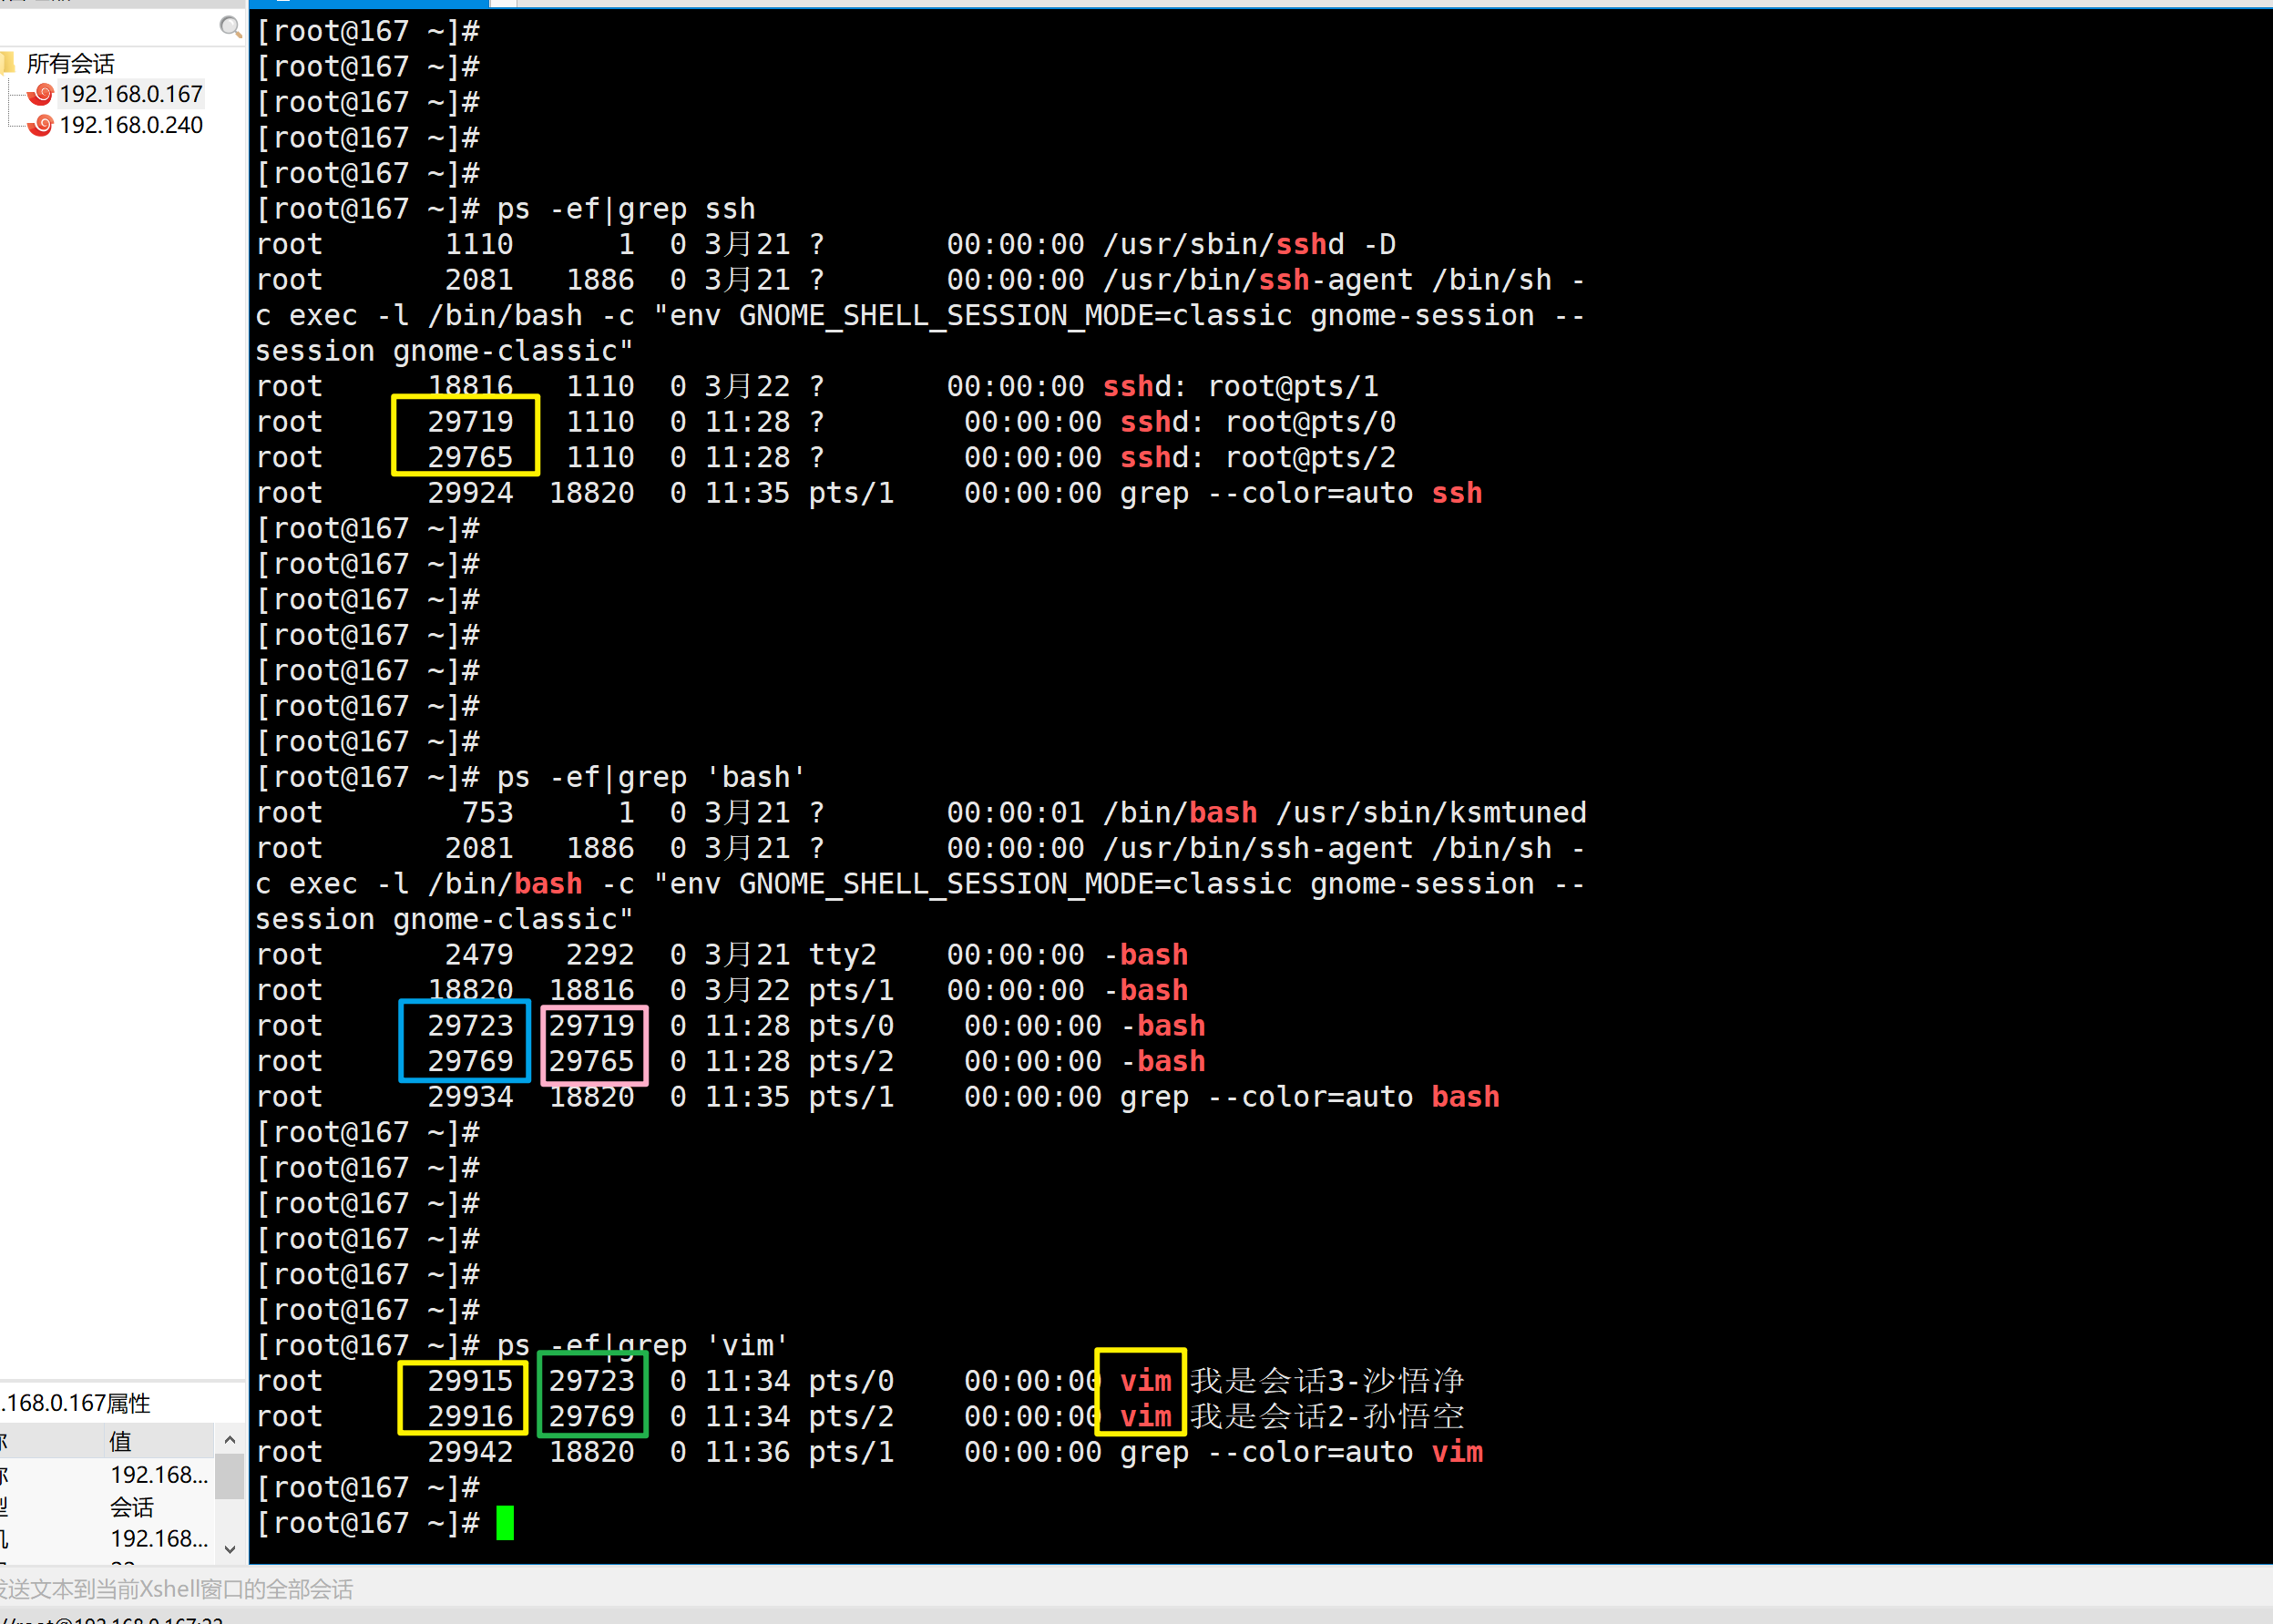
Task: Select the 192.168.0.167 session entry
Action: tap(131, 94)
